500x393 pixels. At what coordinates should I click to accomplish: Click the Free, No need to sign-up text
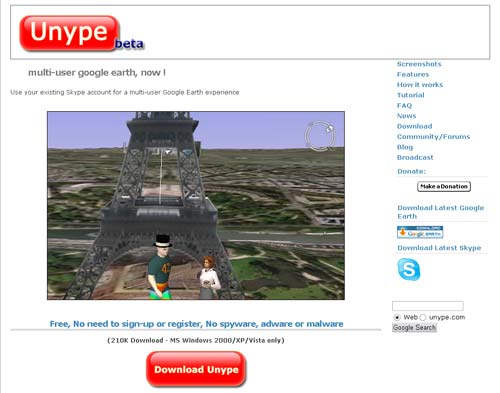[x=196, y=324]
